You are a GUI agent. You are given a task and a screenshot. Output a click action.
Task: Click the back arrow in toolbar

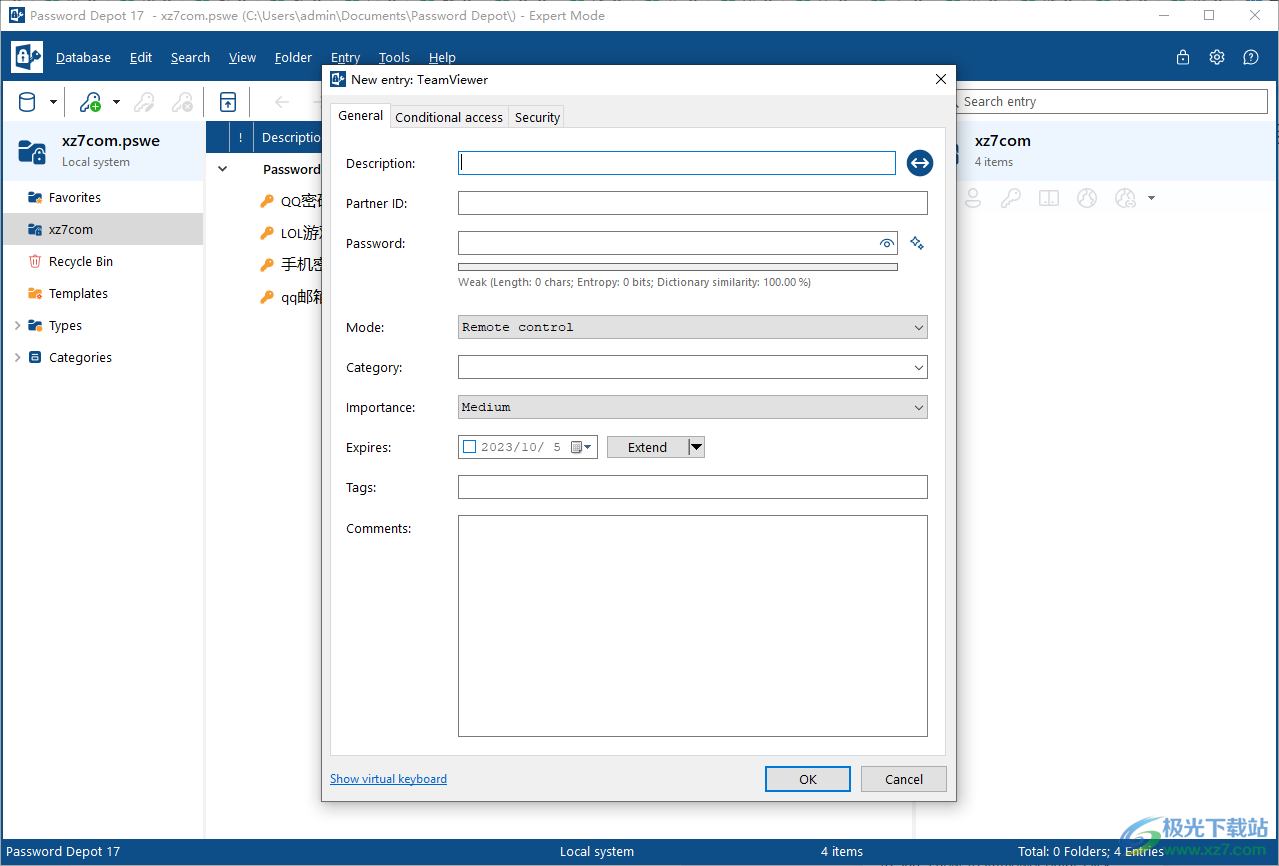pyautogui.click(x=282, y=102)
